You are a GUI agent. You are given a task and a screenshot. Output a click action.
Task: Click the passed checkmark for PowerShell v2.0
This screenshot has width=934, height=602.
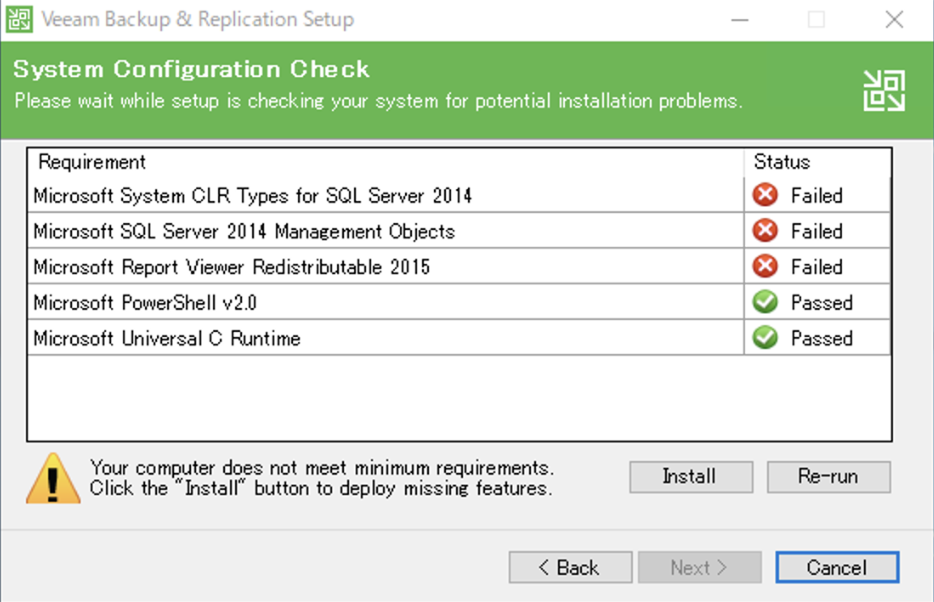[x=765, y=302]
